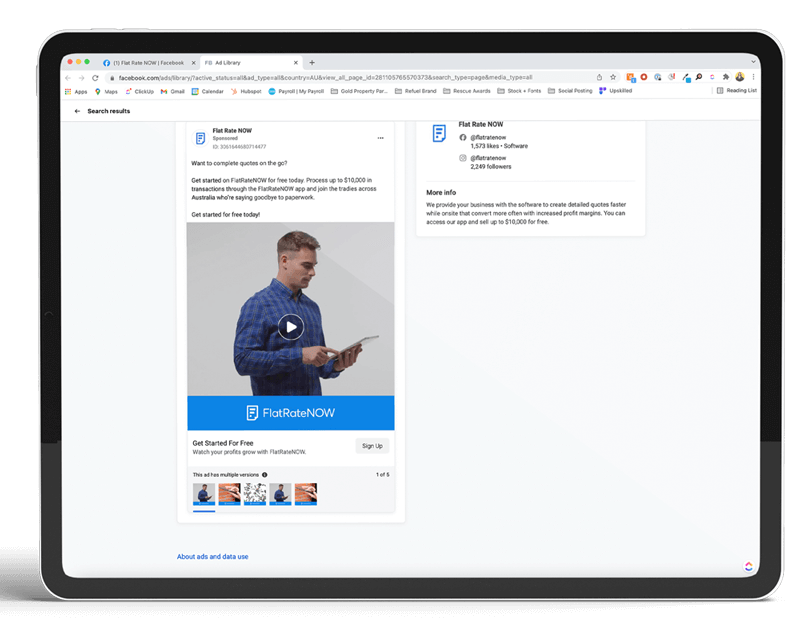The image size is (800, 642).
Task: Click the "Get Started For Free" ad headline
Action: (x=223, y=443)
